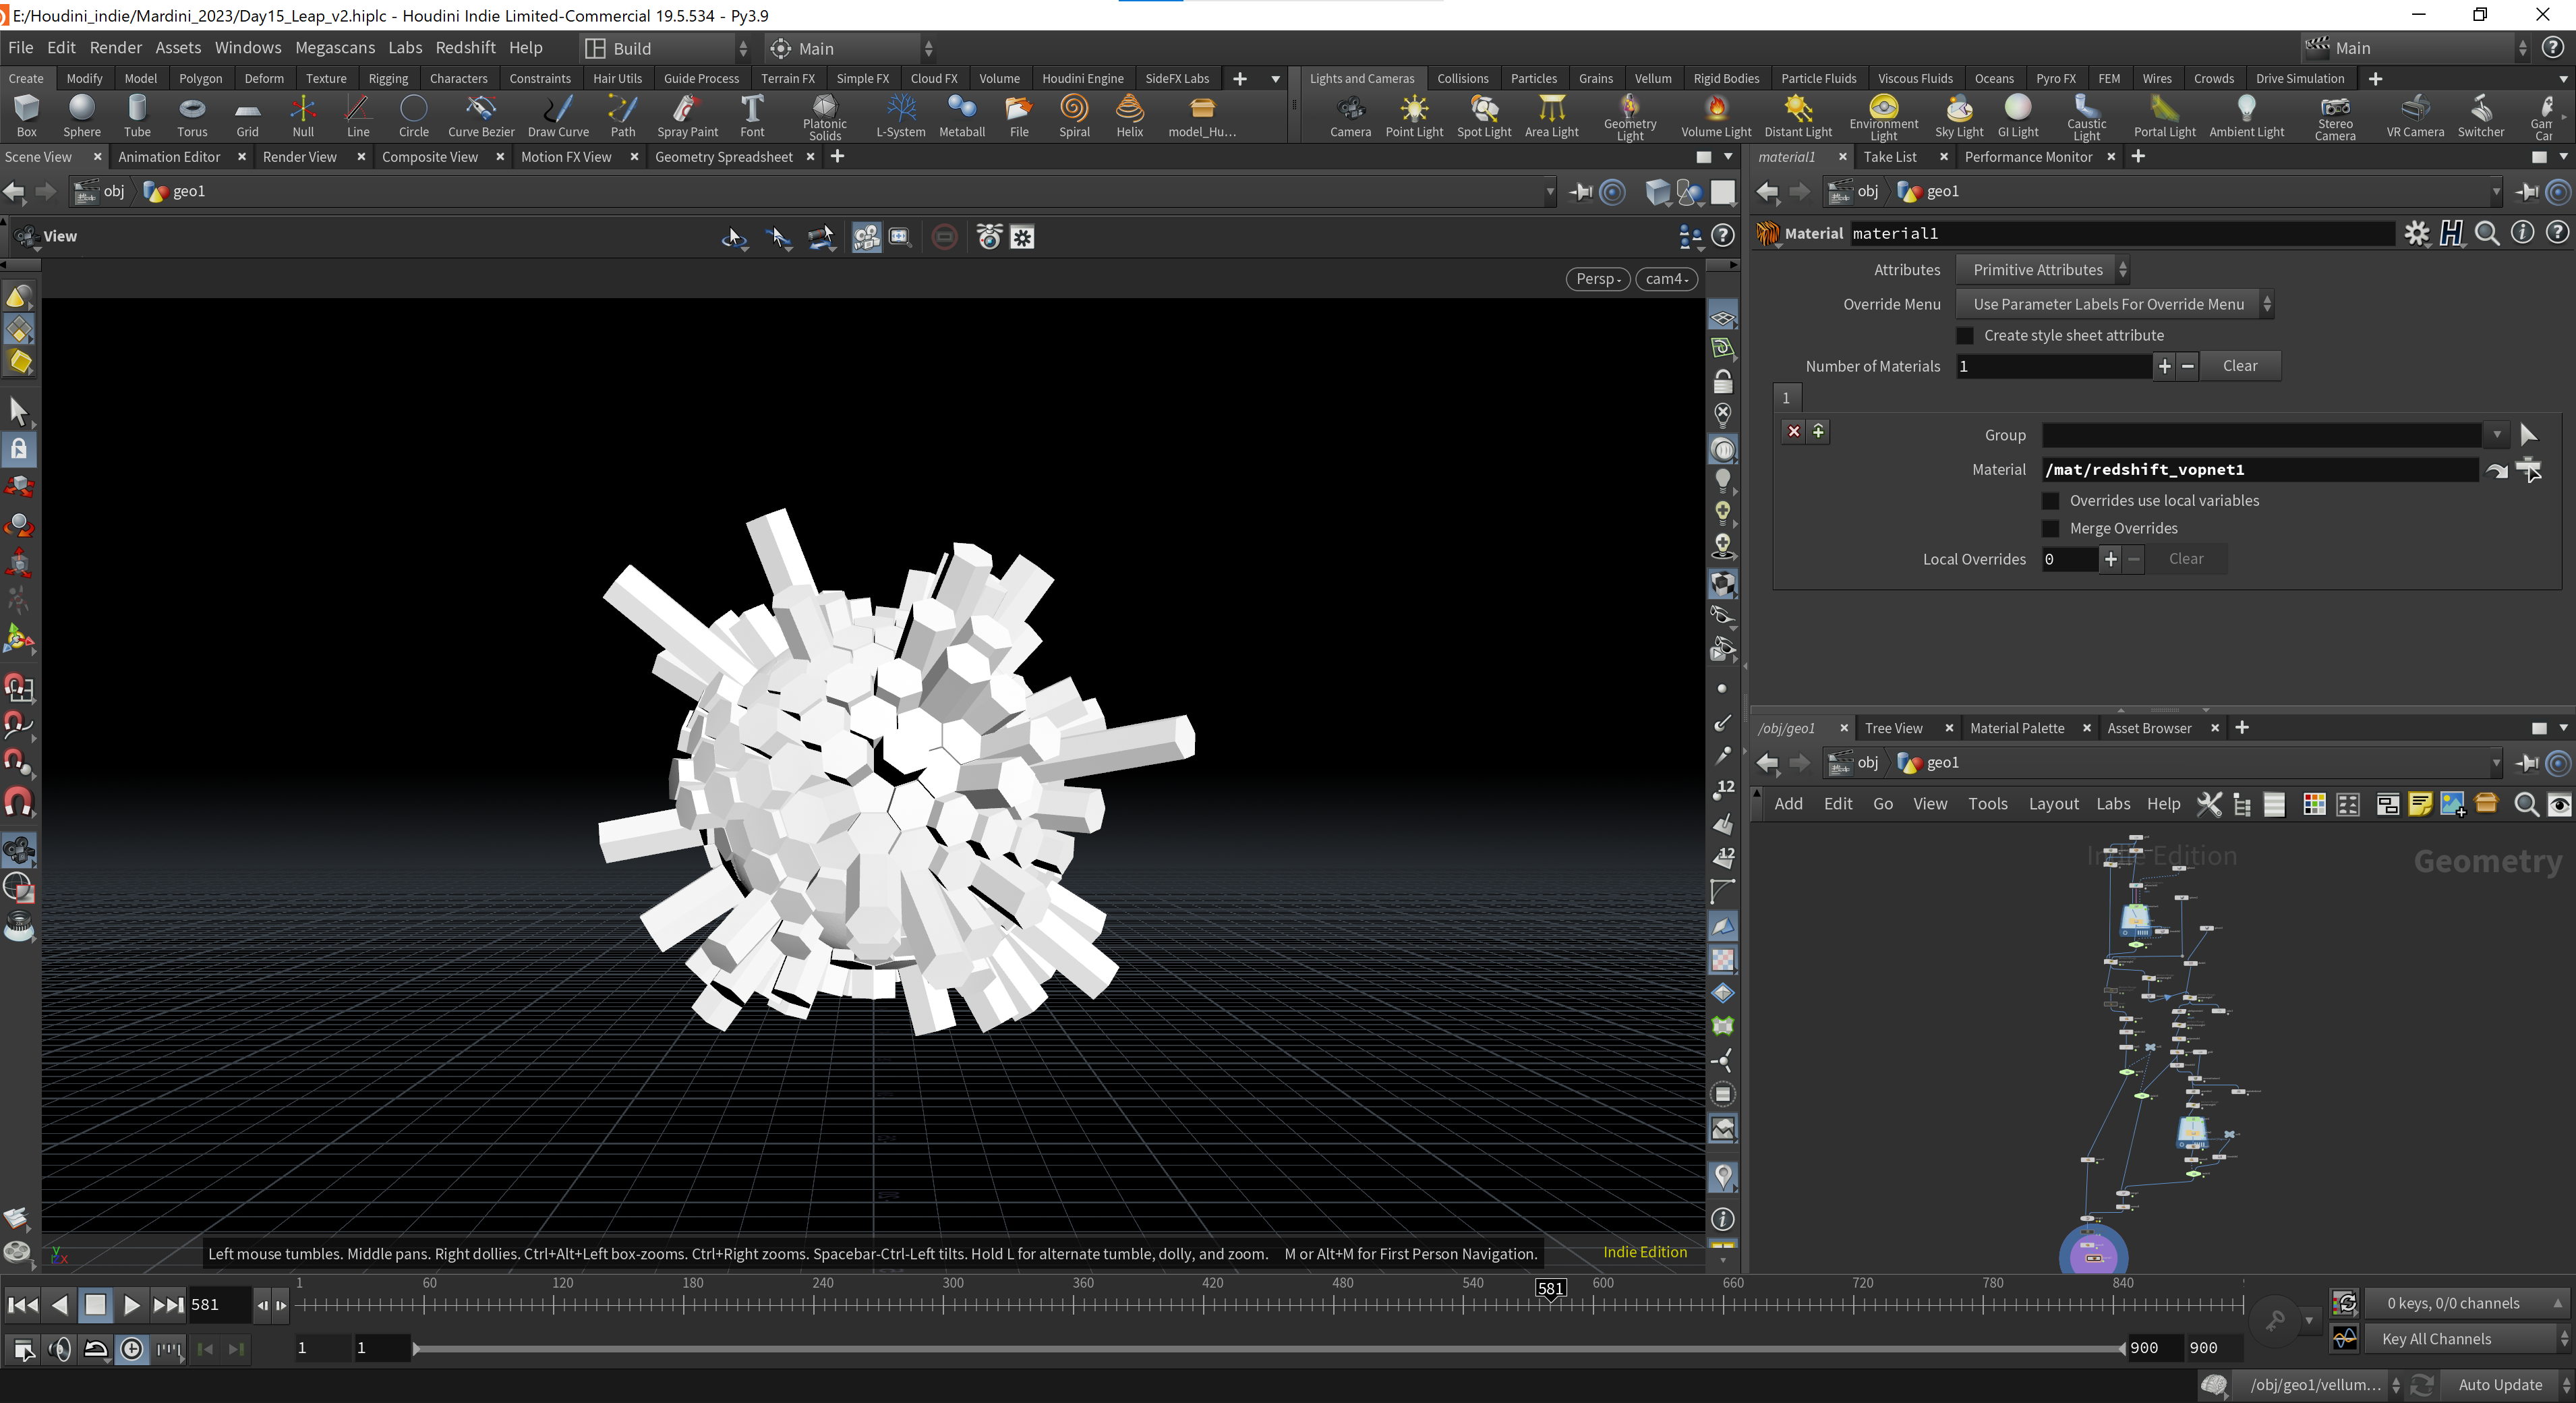Toggle the real time playback clock
The image size is (2576, 1403).
(x=132, y=1349)
